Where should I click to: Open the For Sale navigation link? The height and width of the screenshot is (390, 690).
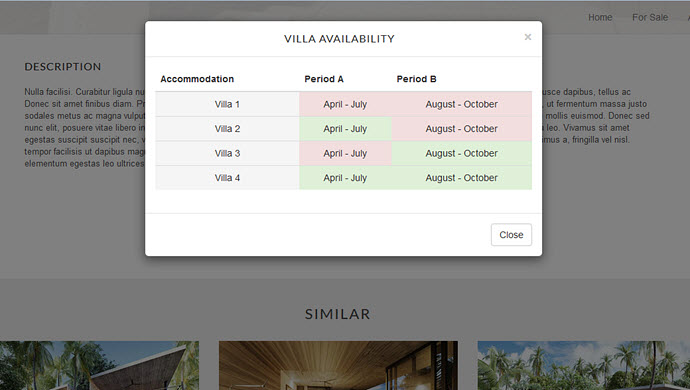click(x=650, y=17)
